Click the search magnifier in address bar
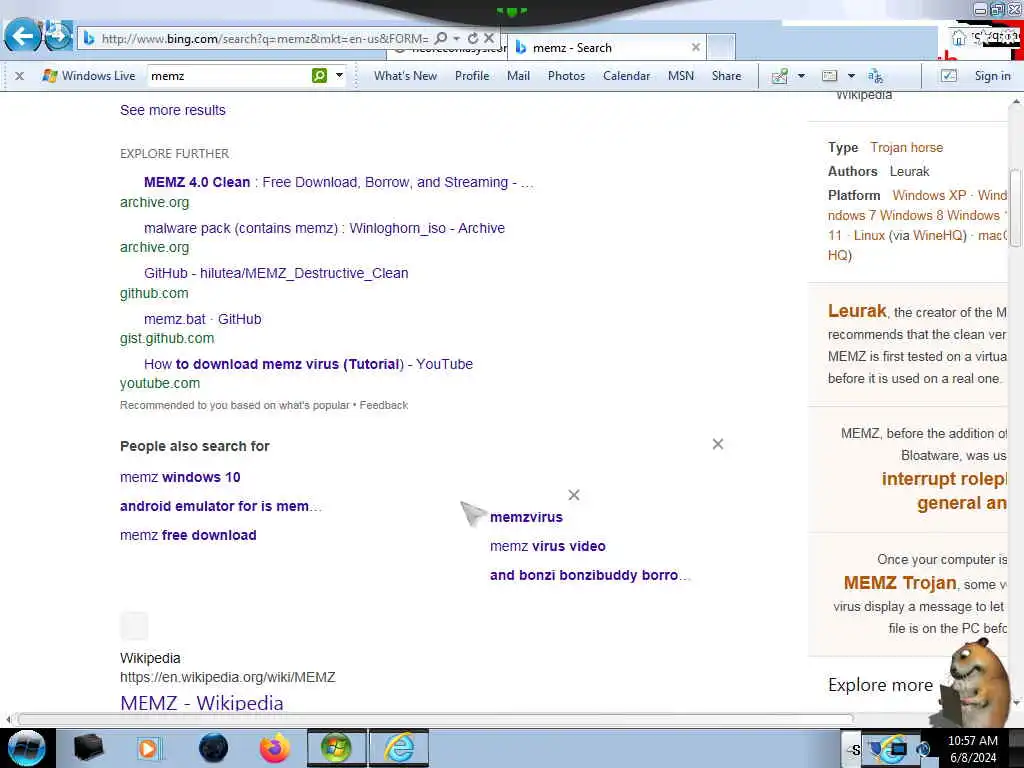 click(x=441, y=39)
